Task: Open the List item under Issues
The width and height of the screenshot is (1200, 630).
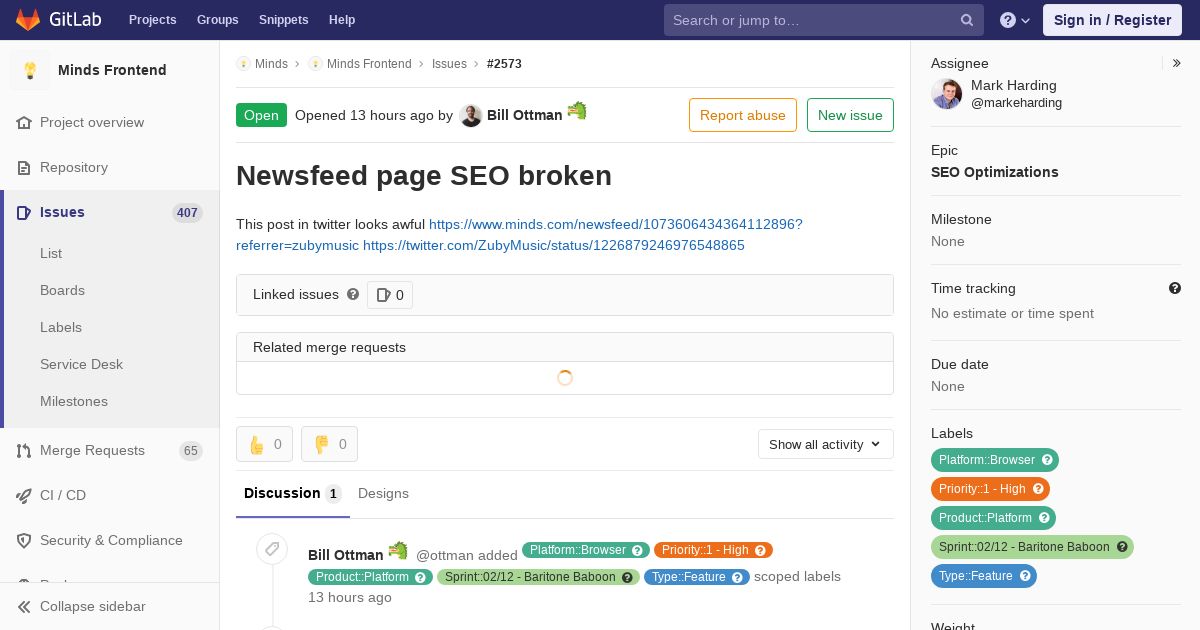Action: tap(51, 253)
